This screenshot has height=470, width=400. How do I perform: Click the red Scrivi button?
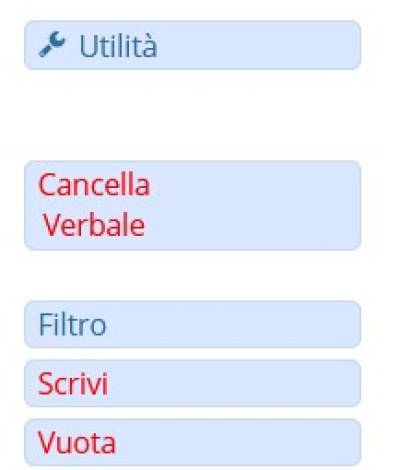[193, 383]
